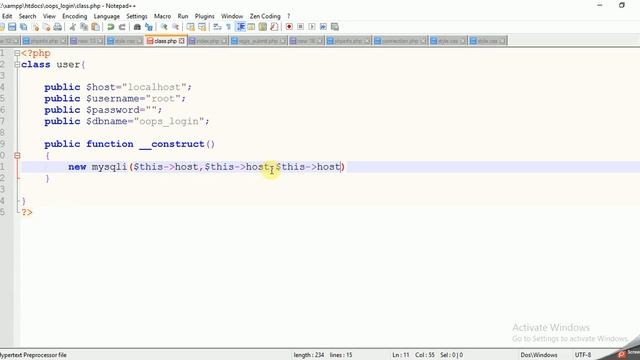The width and height of the screenshot is (640, 360).
Task: Toggle Show All Characters icon
Action: 229,27
